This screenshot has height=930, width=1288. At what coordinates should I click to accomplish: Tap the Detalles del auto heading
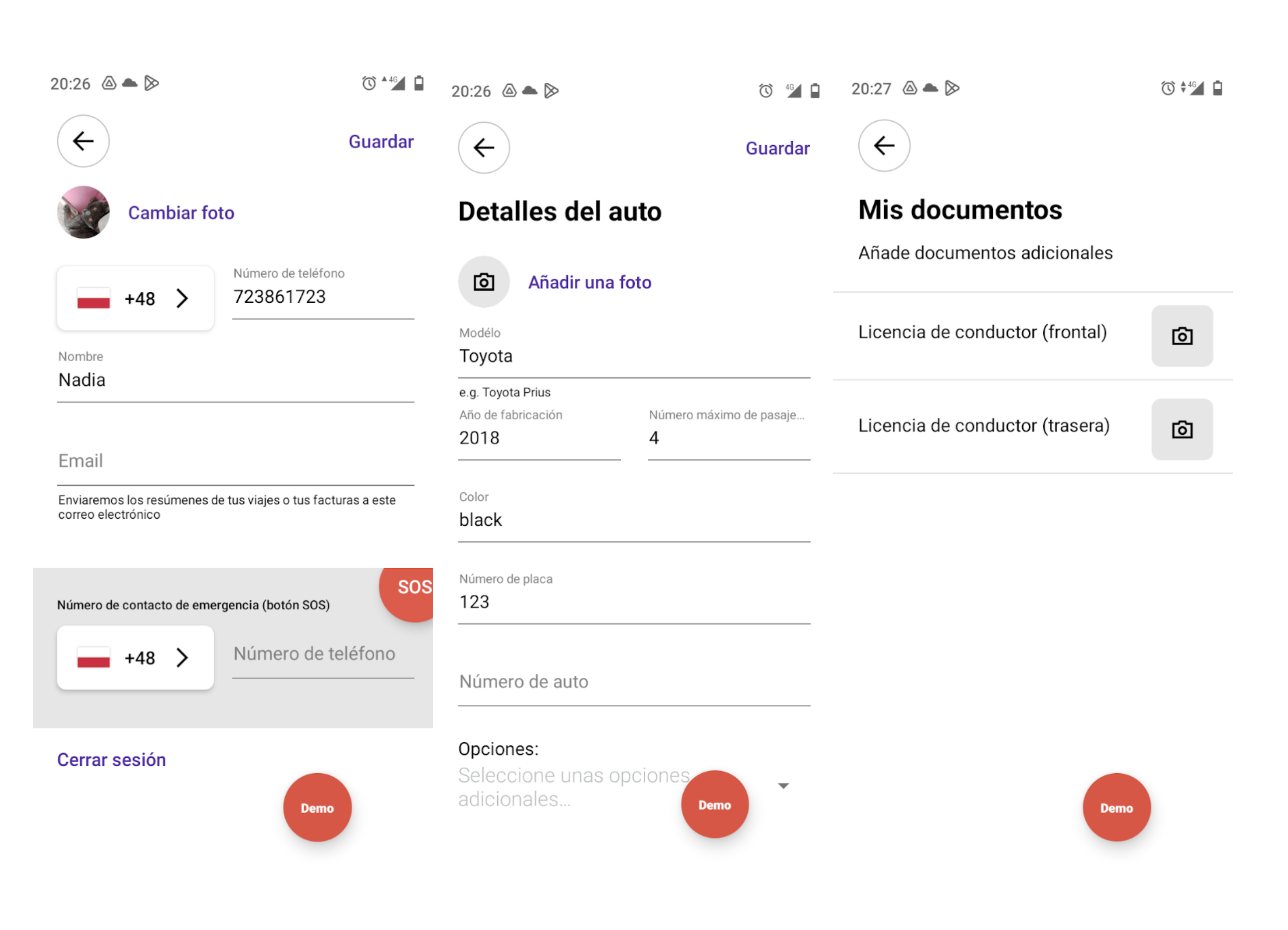560,212
